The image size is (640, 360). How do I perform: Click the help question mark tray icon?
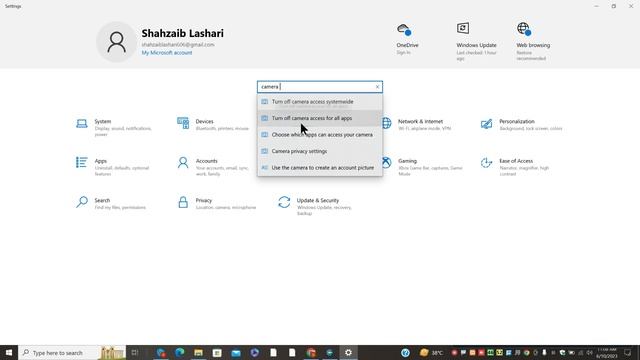[405, 353]
